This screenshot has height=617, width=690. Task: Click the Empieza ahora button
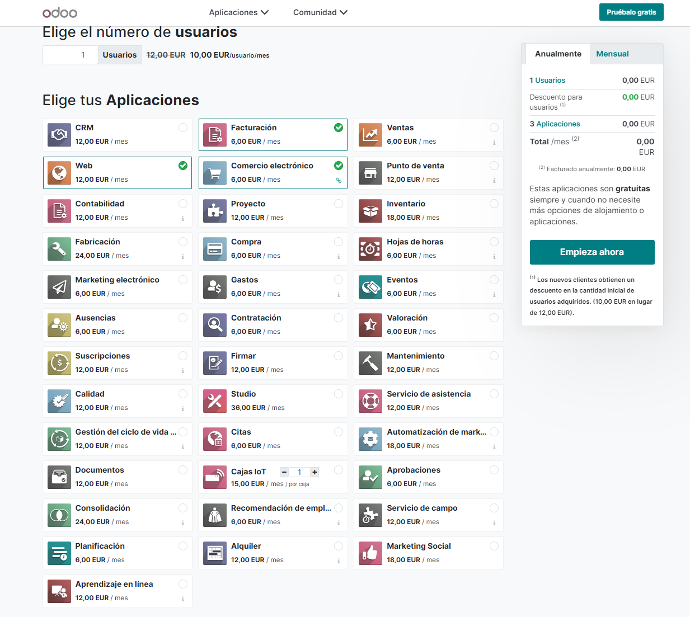(x=592, y=252)
